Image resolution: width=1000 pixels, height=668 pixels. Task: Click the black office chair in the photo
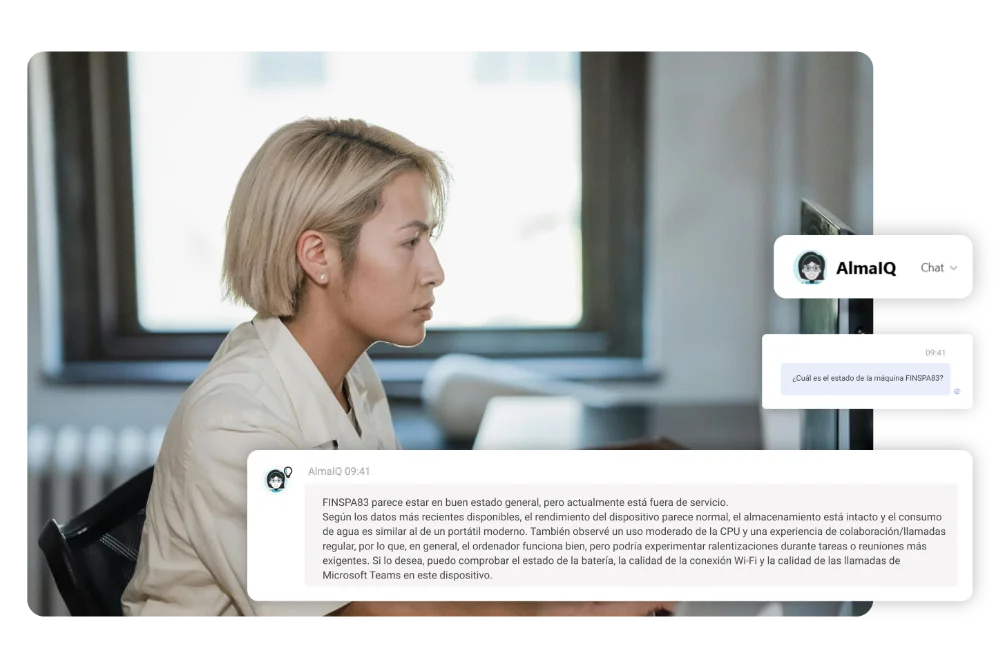(x=96, y=542)
